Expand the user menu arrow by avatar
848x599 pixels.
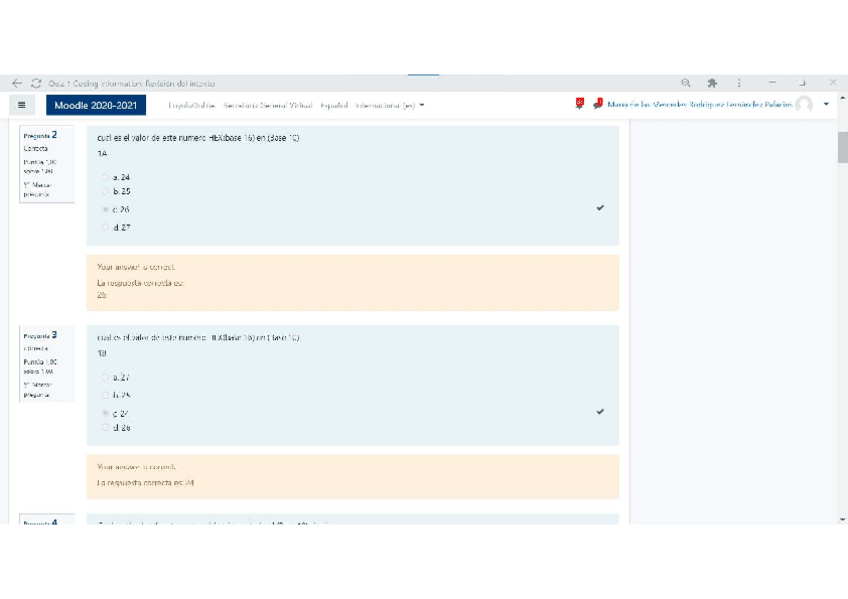[826, 104]
